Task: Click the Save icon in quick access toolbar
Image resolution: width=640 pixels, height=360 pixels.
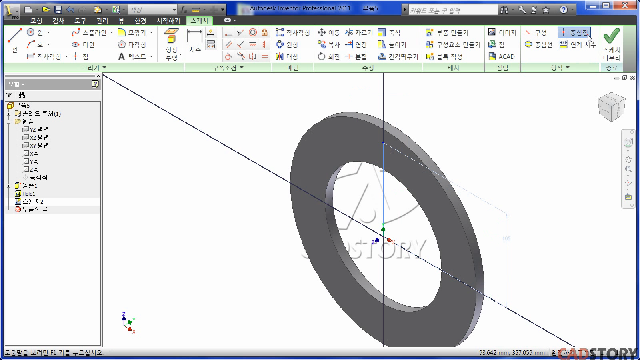Action: (x=58, y=9)
